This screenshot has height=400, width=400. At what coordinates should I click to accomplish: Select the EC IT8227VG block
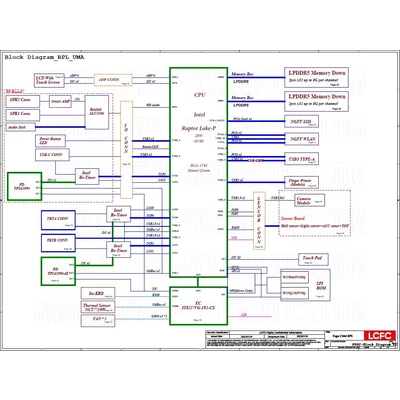coord(198,306)
